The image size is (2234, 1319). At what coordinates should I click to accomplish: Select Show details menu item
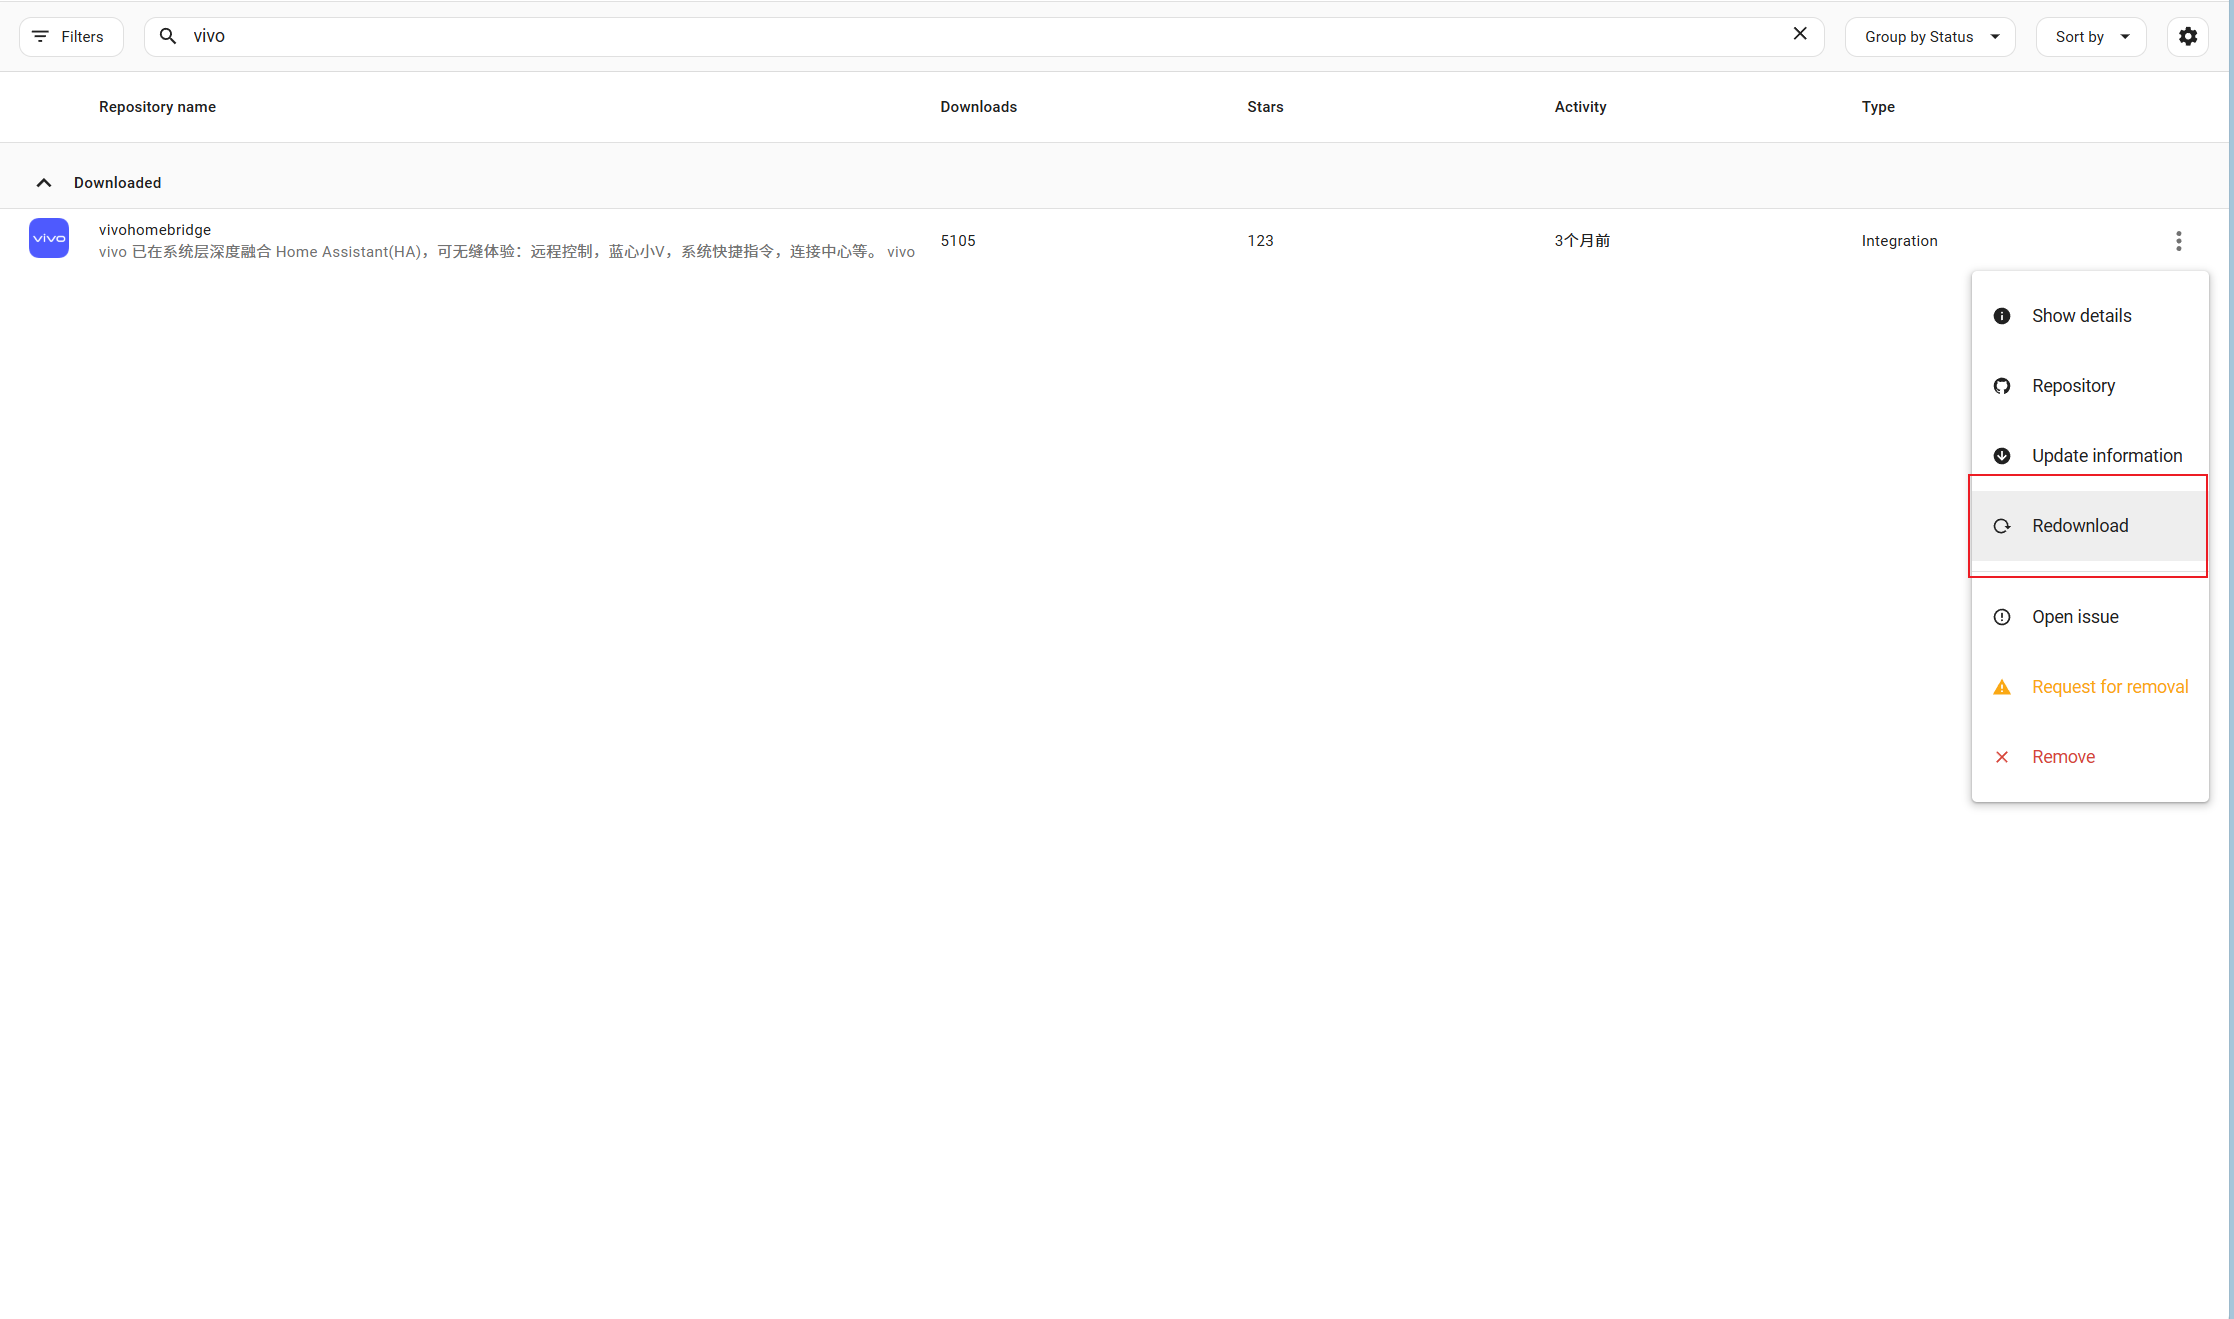pyautogui.click(x=2081, y=316)
